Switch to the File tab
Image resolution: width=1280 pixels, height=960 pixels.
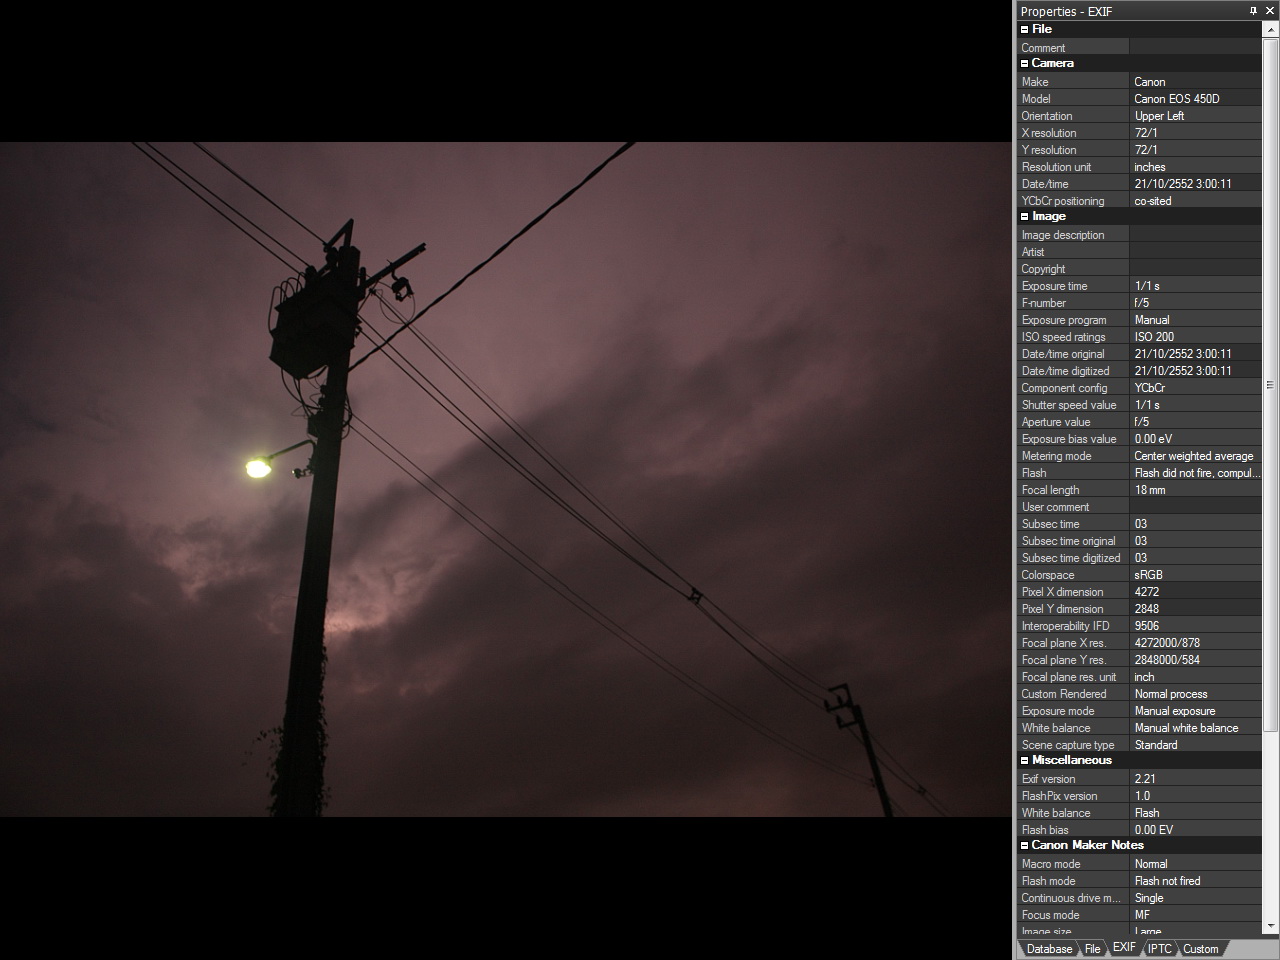click(1092, 949)
